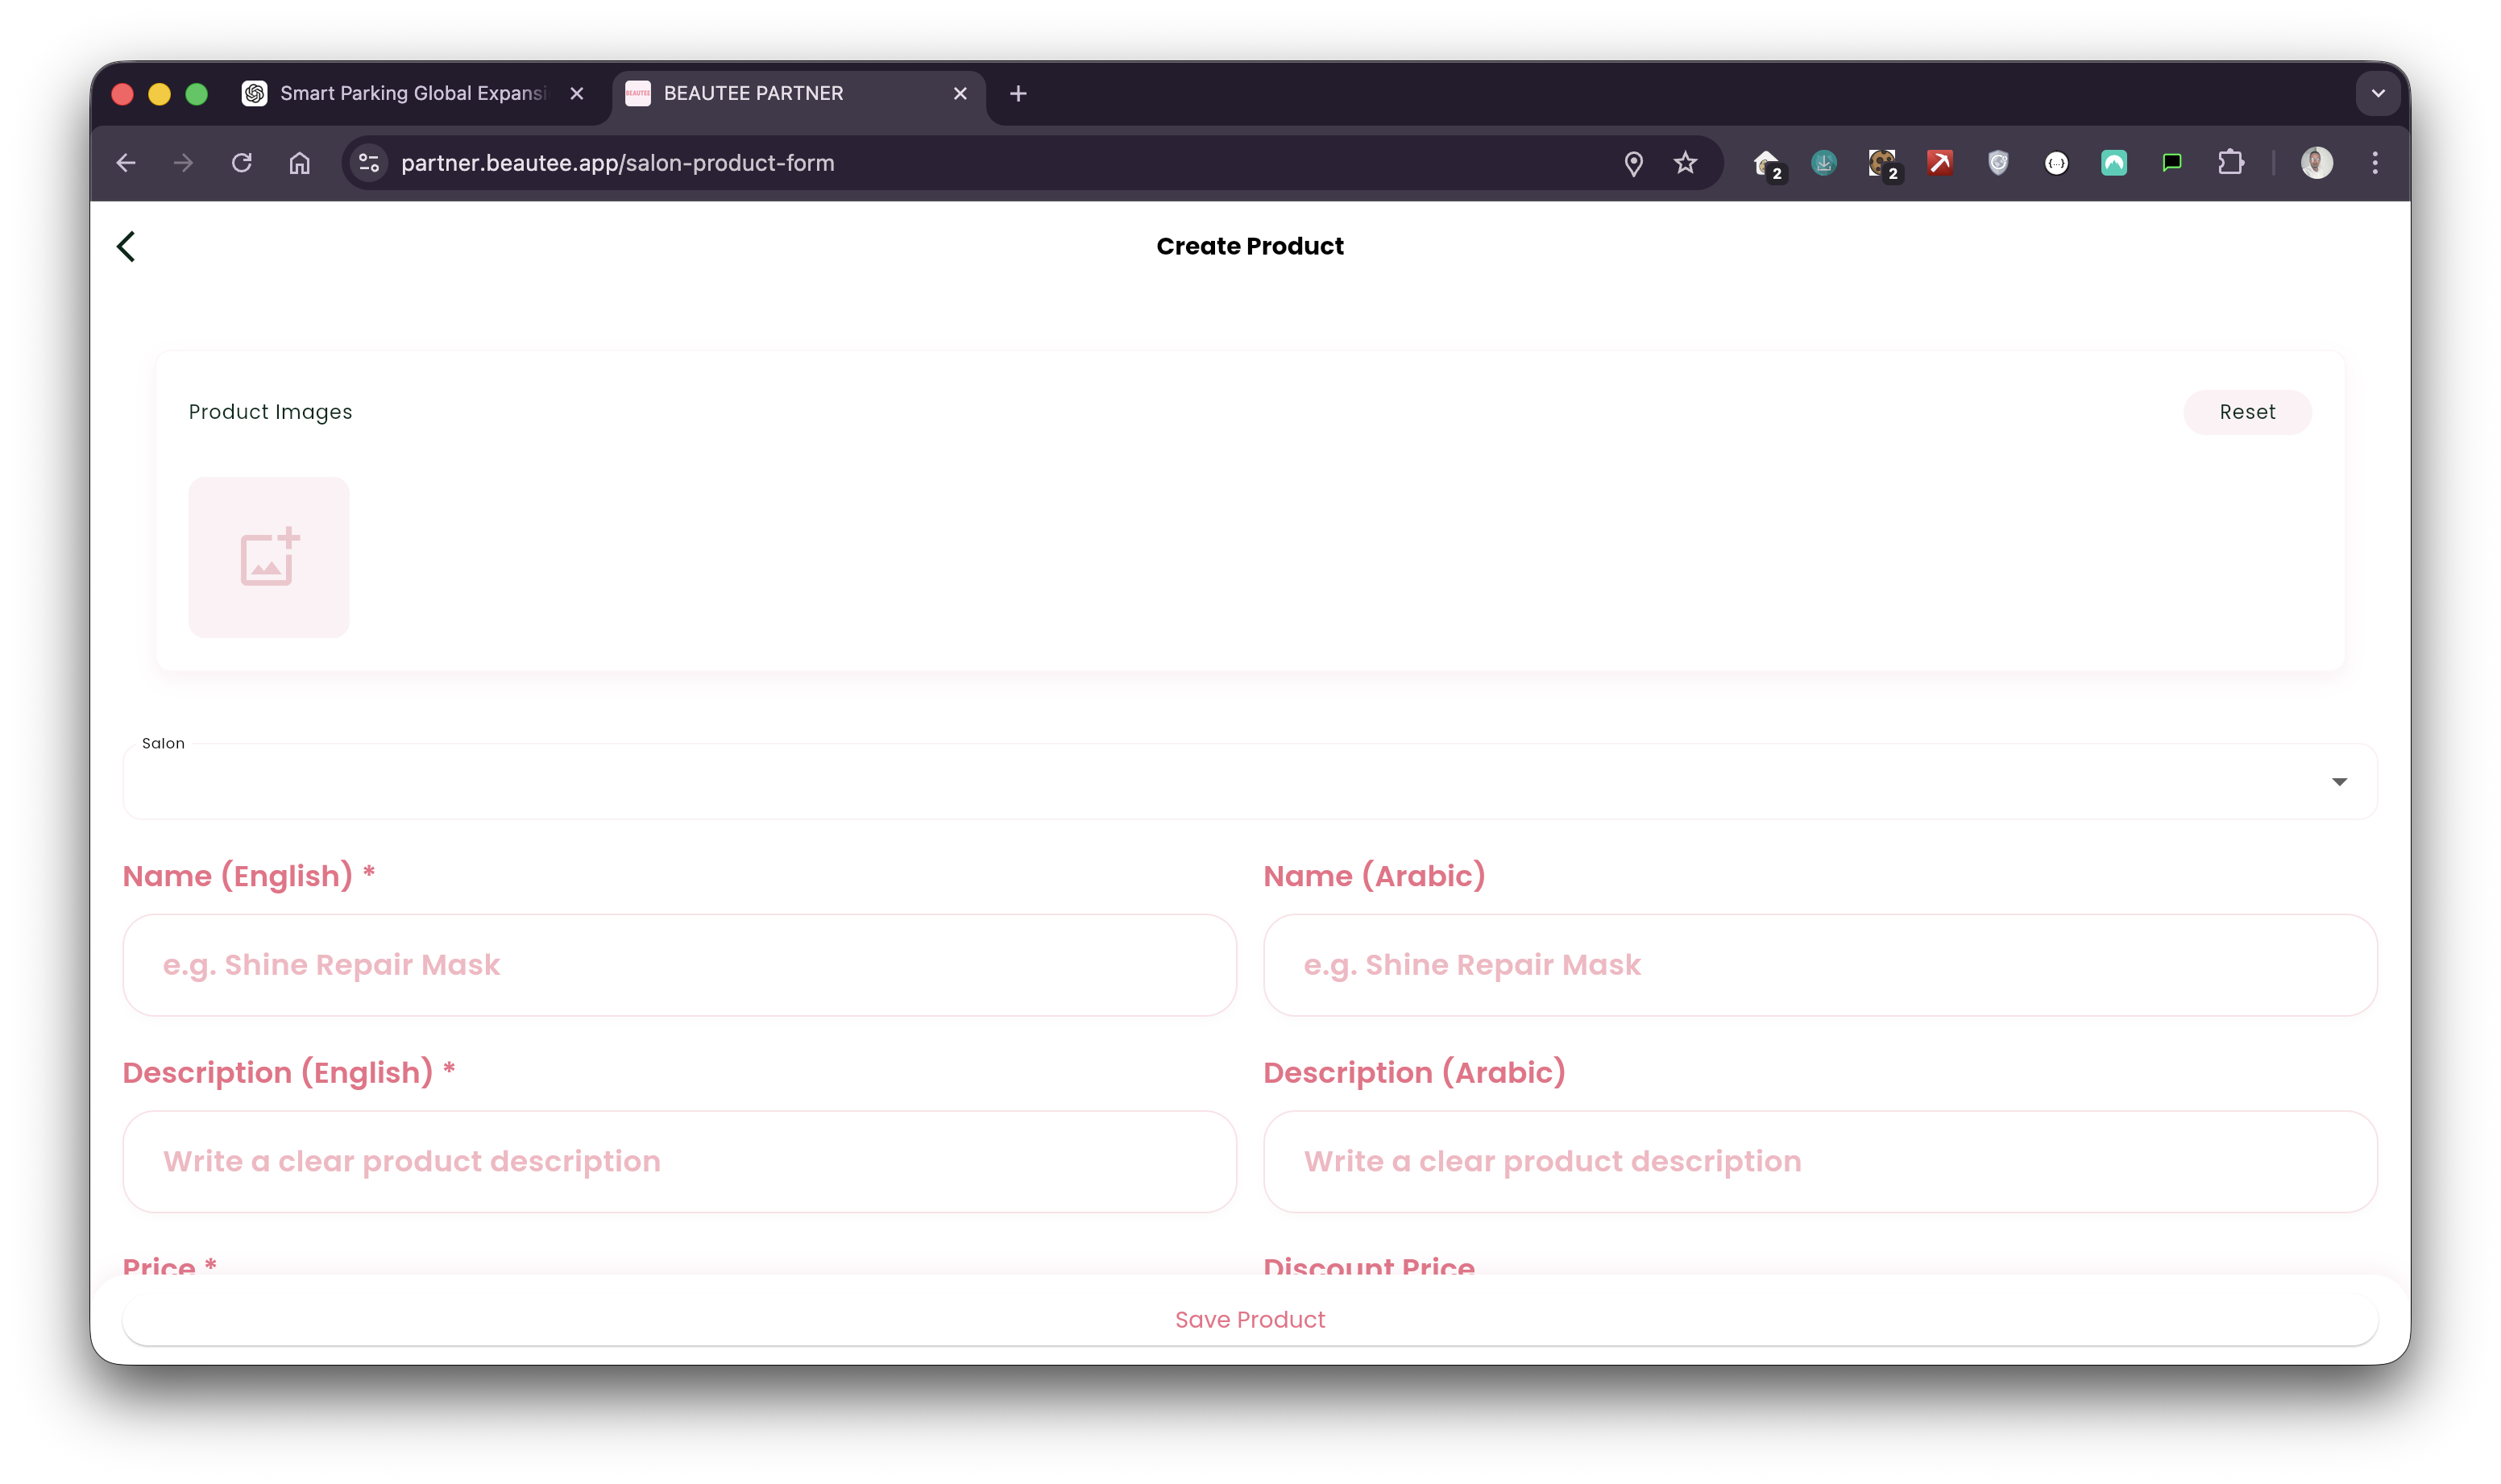Expand the Salon dropdown

[1250, 781]
